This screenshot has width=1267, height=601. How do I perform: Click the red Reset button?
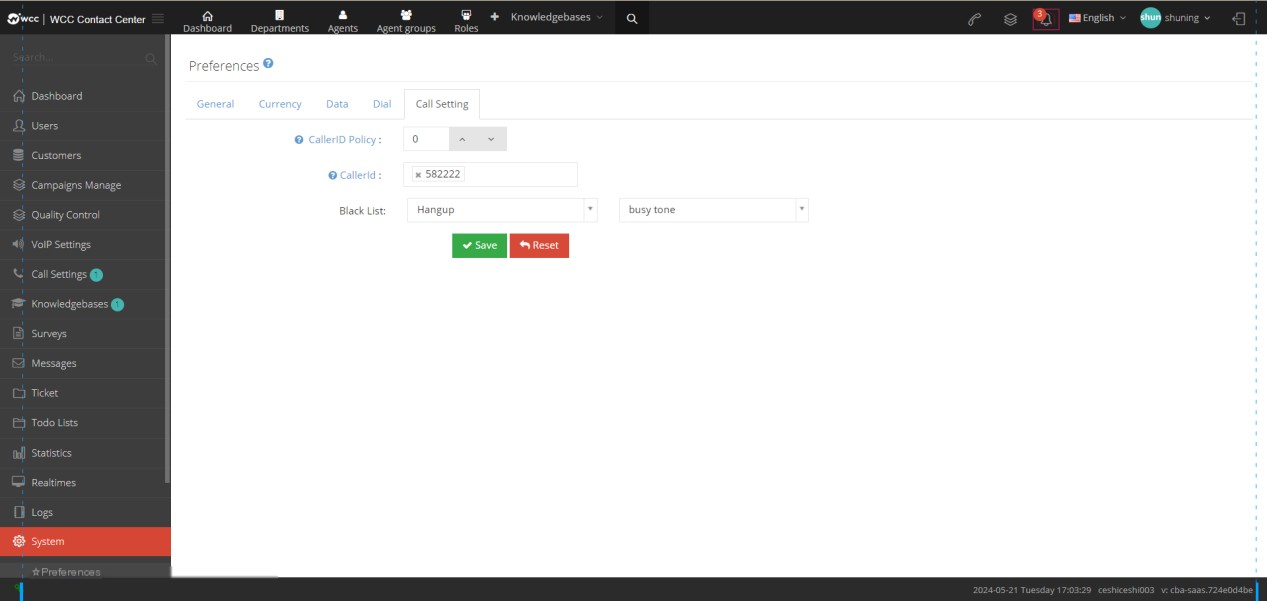[539, 245]
